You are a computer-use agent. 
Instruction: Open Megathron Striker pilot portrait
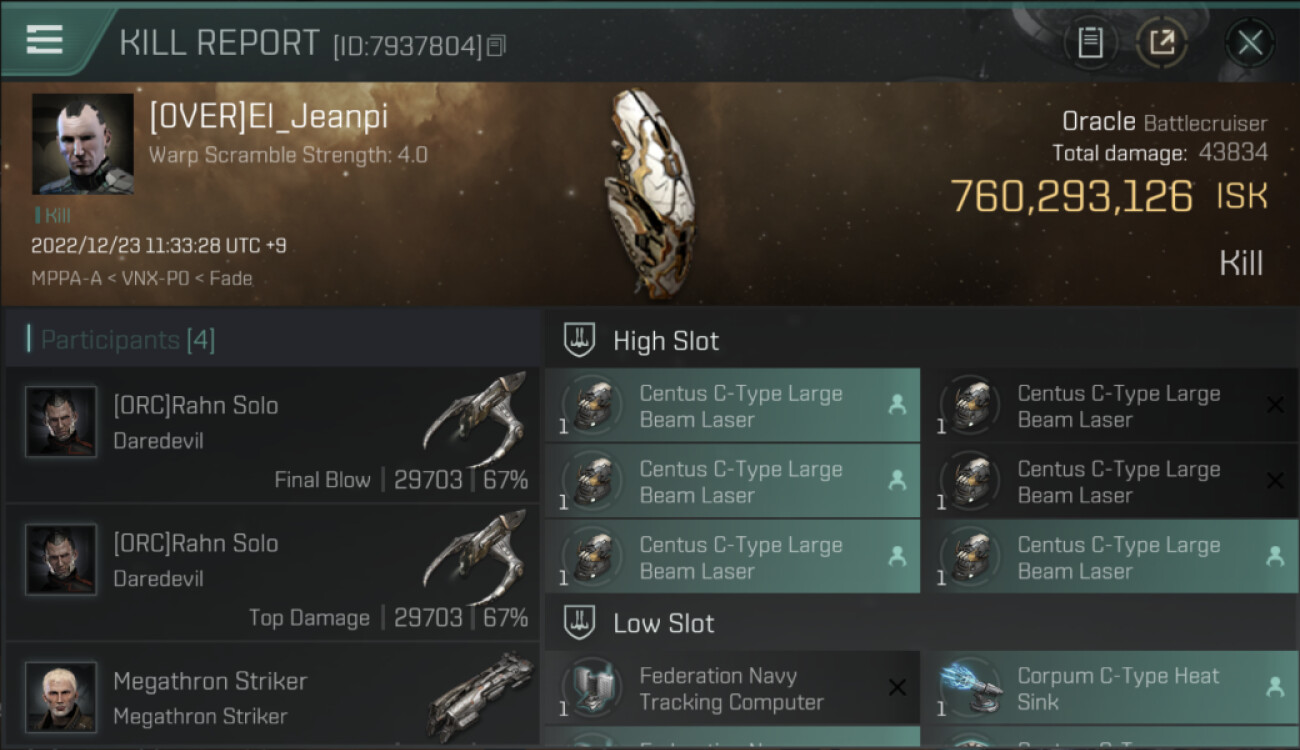pyautogui.click(x=61, y=697)
